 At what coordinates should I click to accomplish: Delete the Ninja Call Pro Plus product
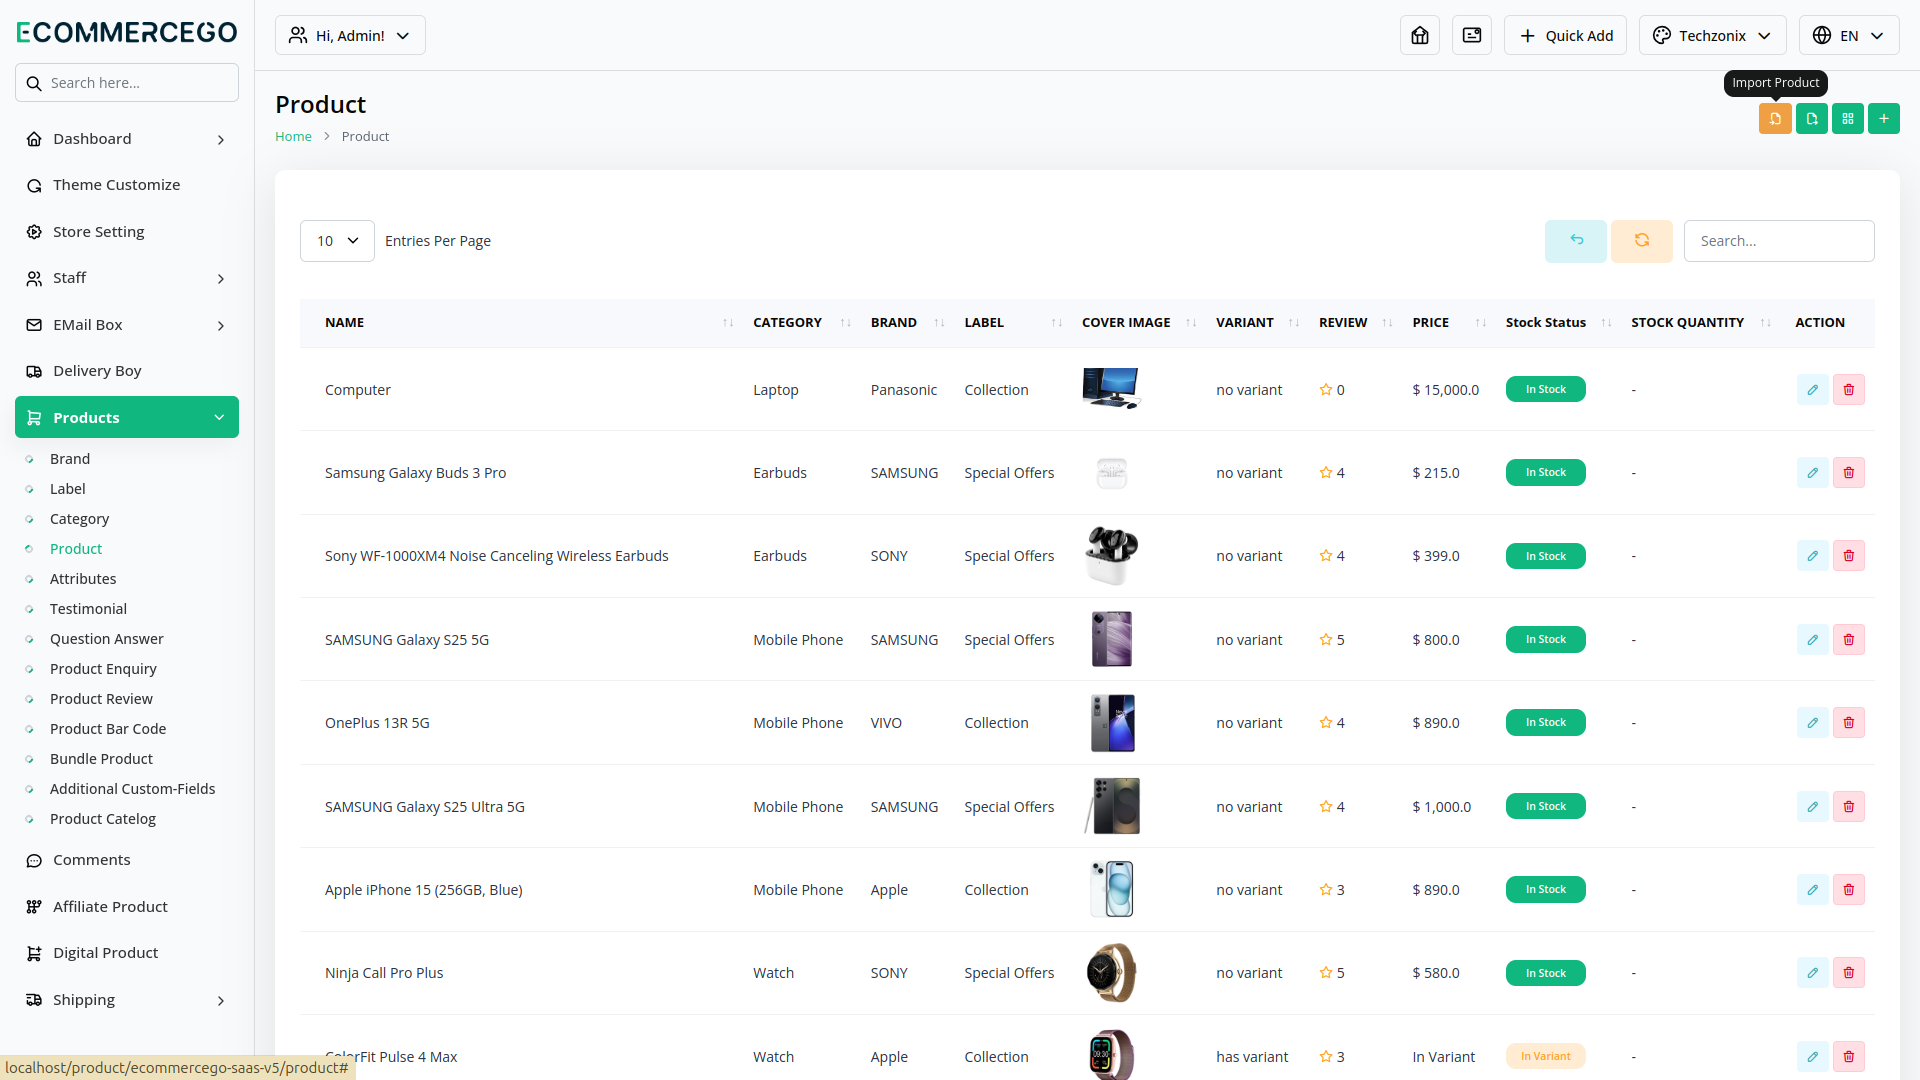(1849, 973)
